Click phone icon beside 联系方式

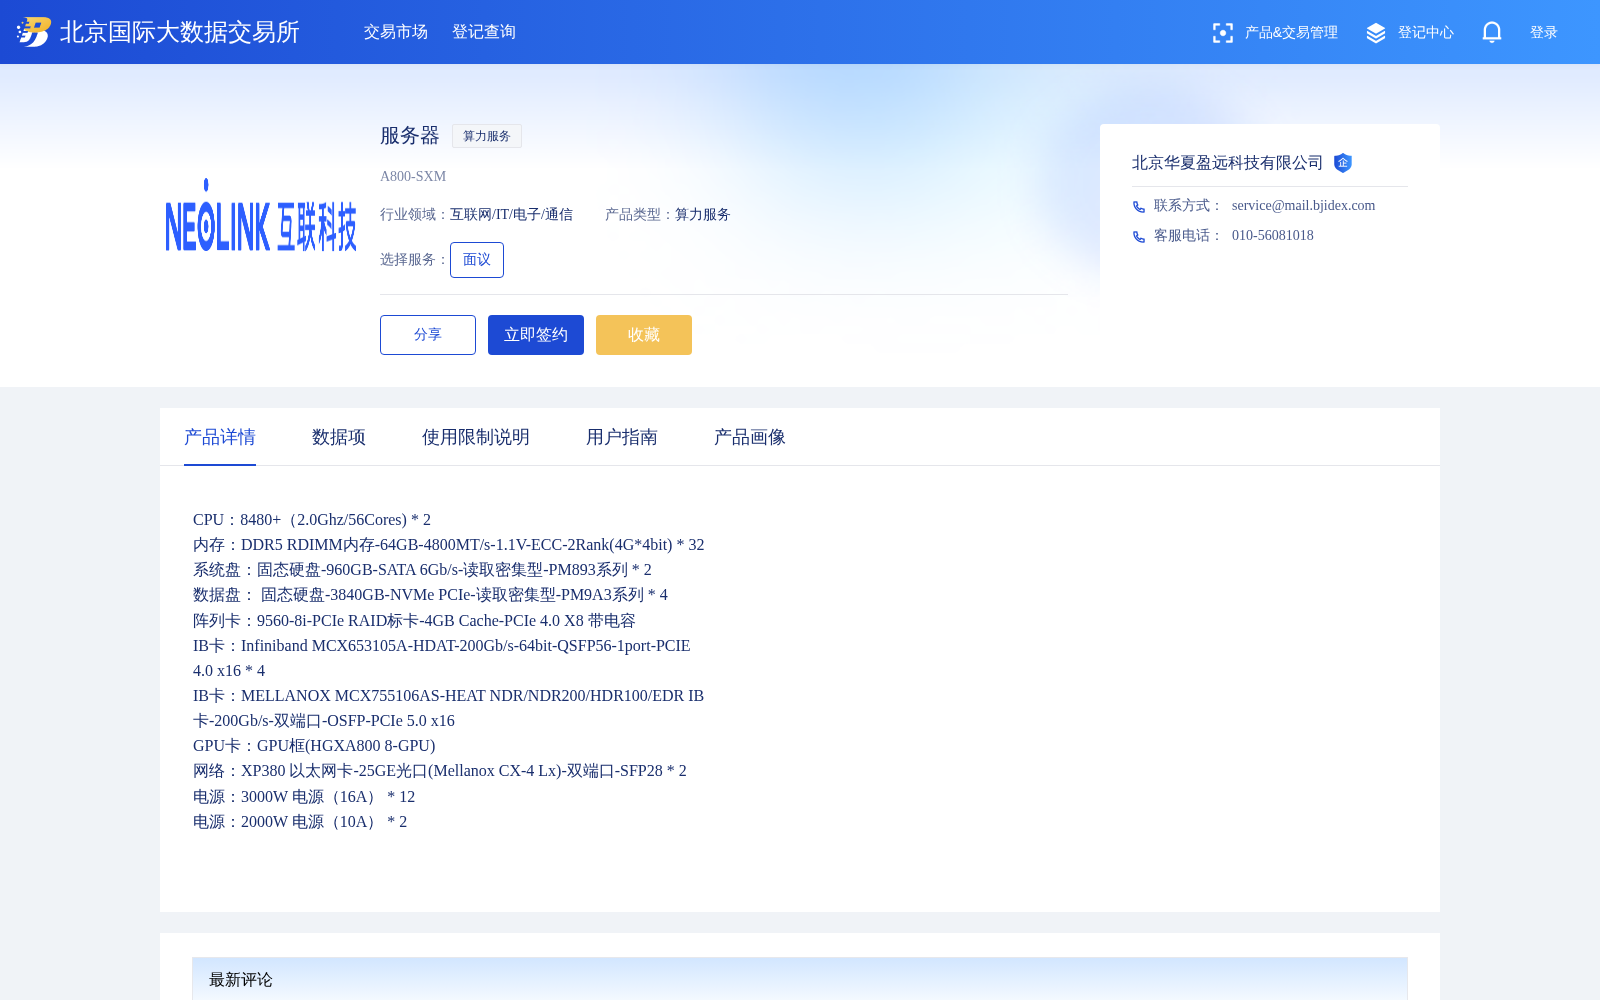pyautogui.click(x=1139, y=207)
